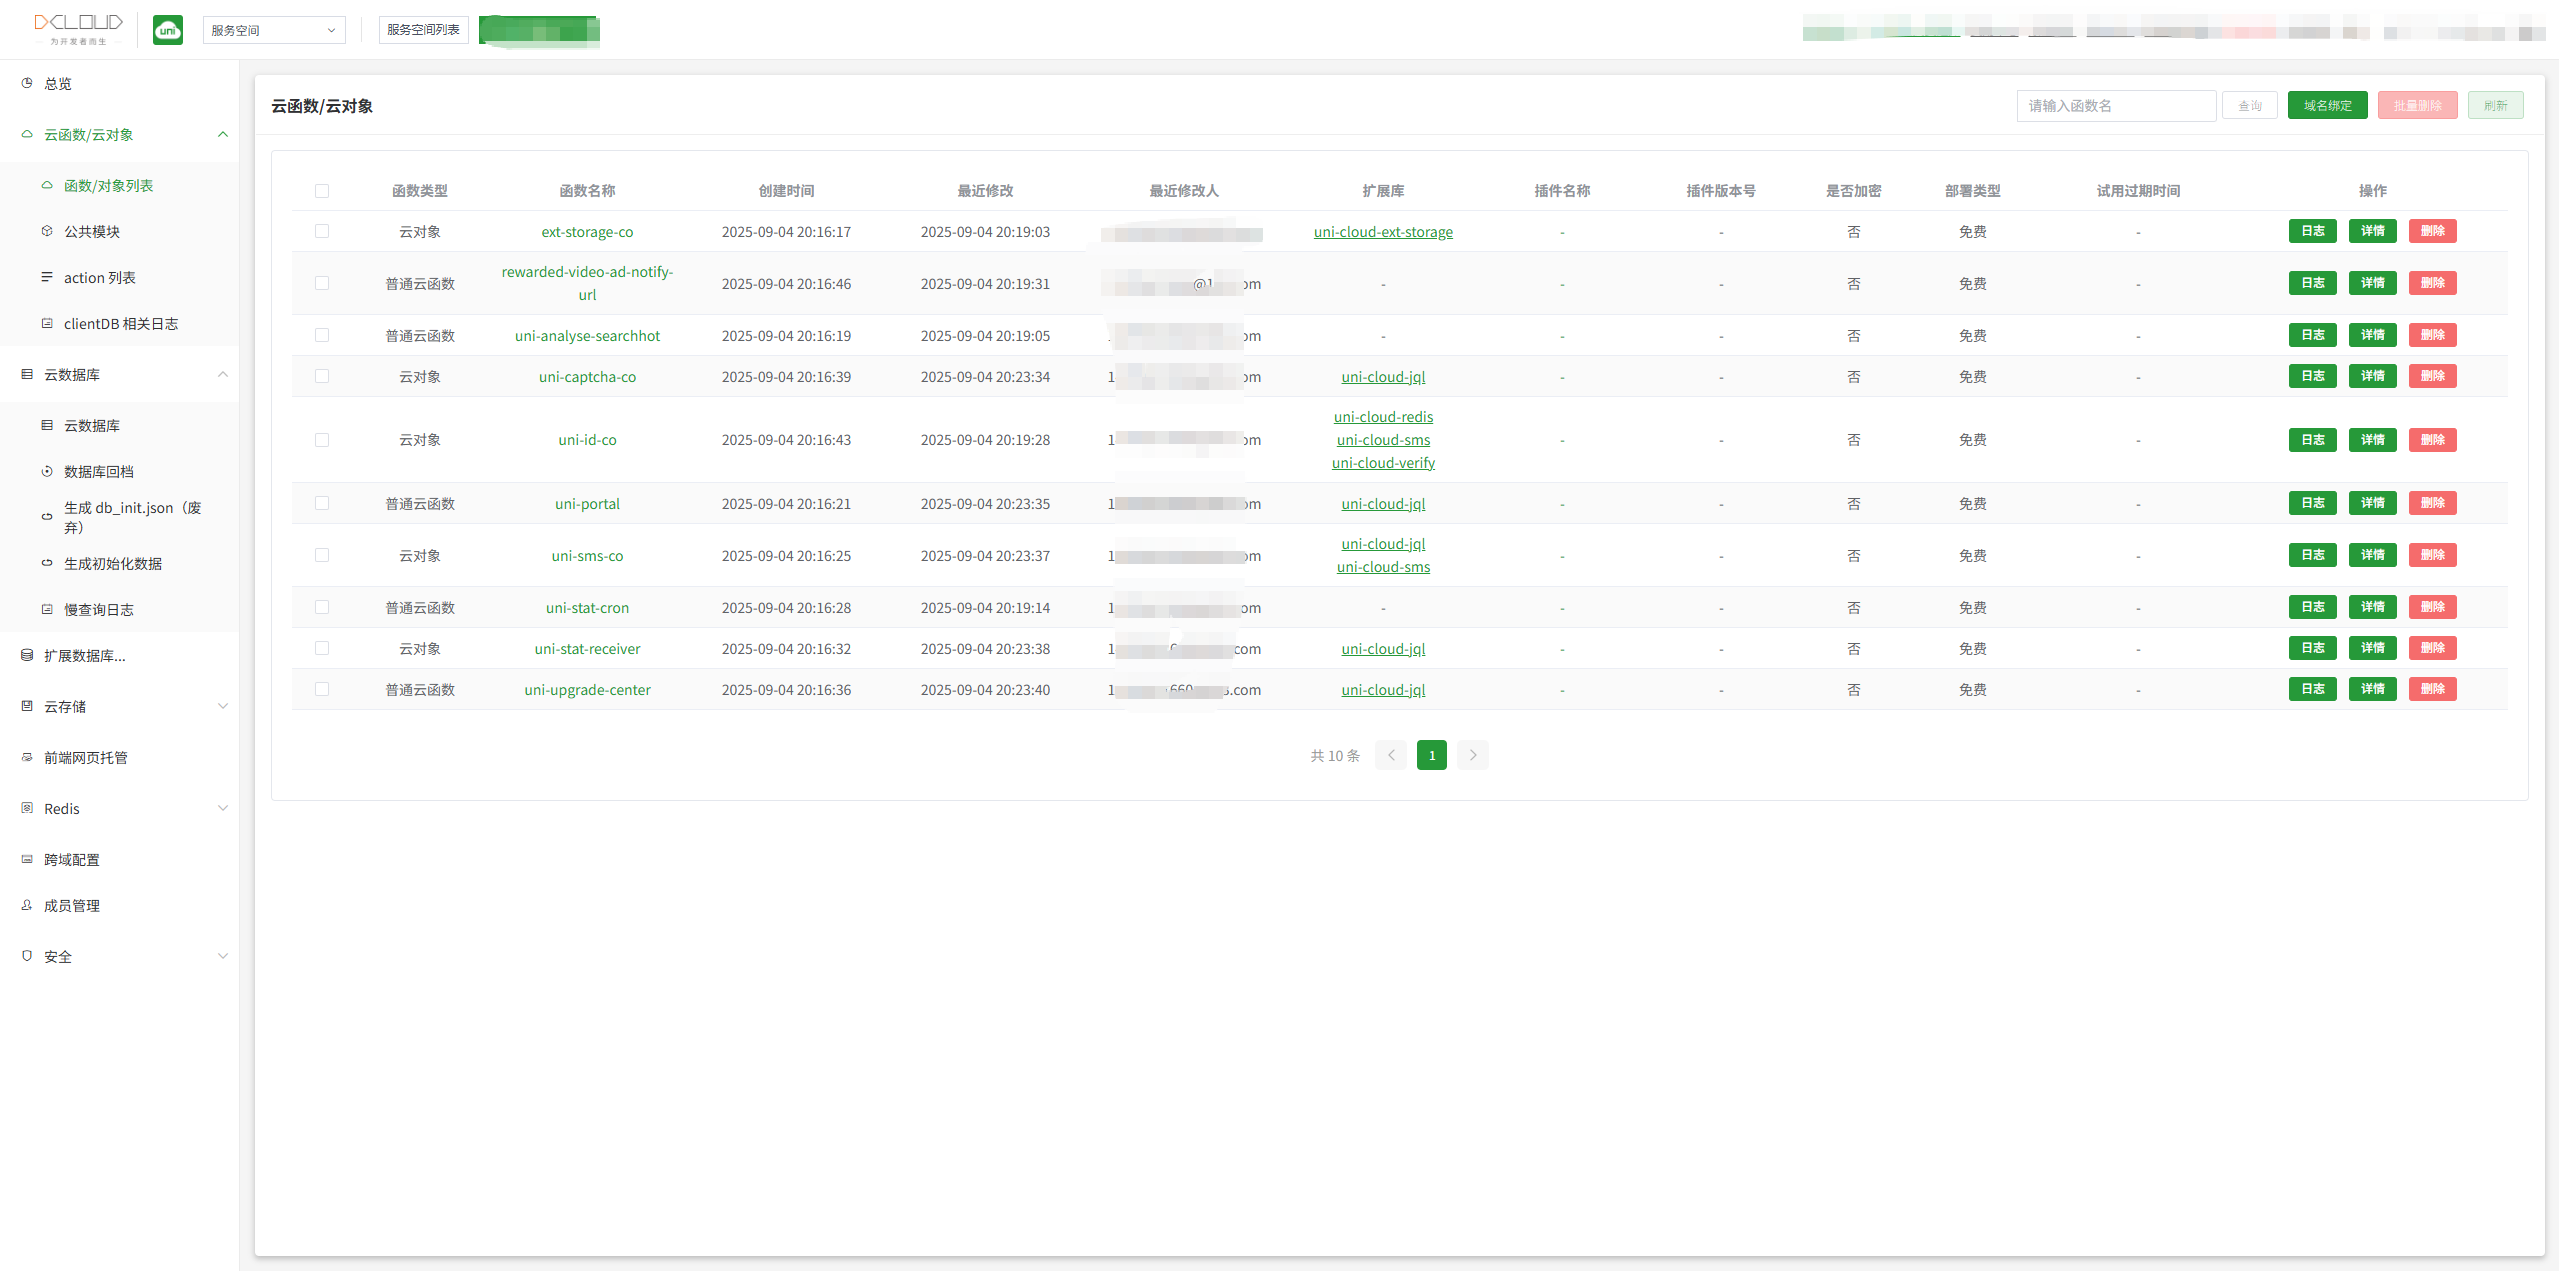Click the 总览 overview icon in sidebar
Viewport: 2559px width, 1271px height.
click(x=27, y=83)
